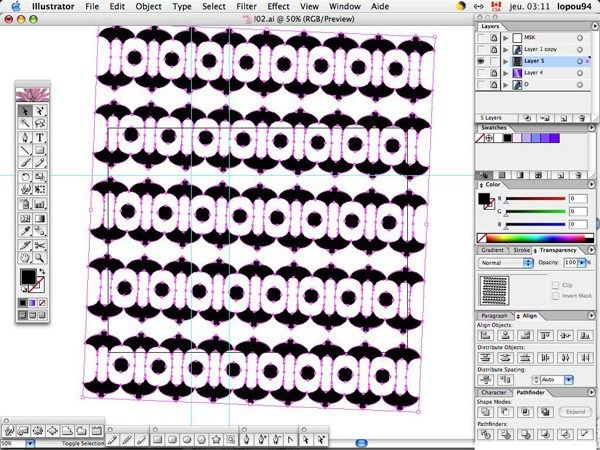Open the Normal blend mode dropdown
This screenshot has width=600, height=450.
[x=506, y=262]
